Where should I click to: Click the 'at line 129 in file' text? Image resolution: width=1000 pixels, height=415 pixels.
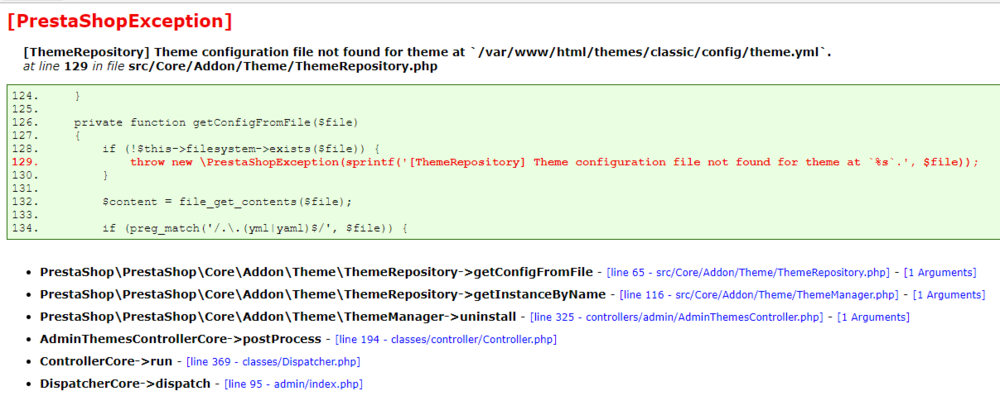(74, 66)
